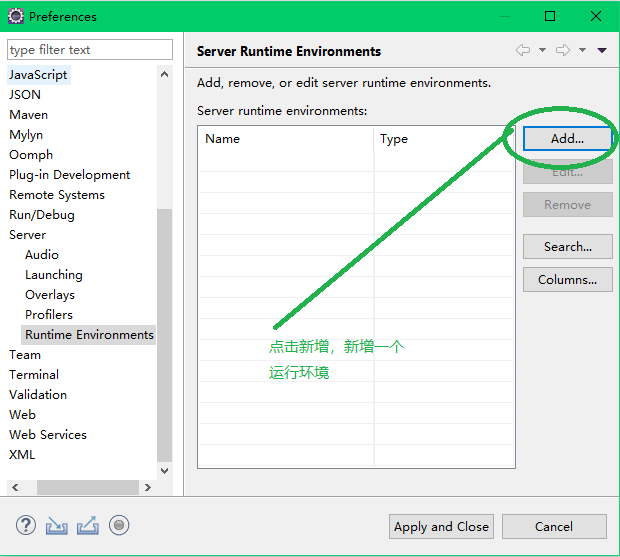Select XML in the preferences tree
This screenshot has height=557, width=620.
pyautogui.click(x=22, y=455)
